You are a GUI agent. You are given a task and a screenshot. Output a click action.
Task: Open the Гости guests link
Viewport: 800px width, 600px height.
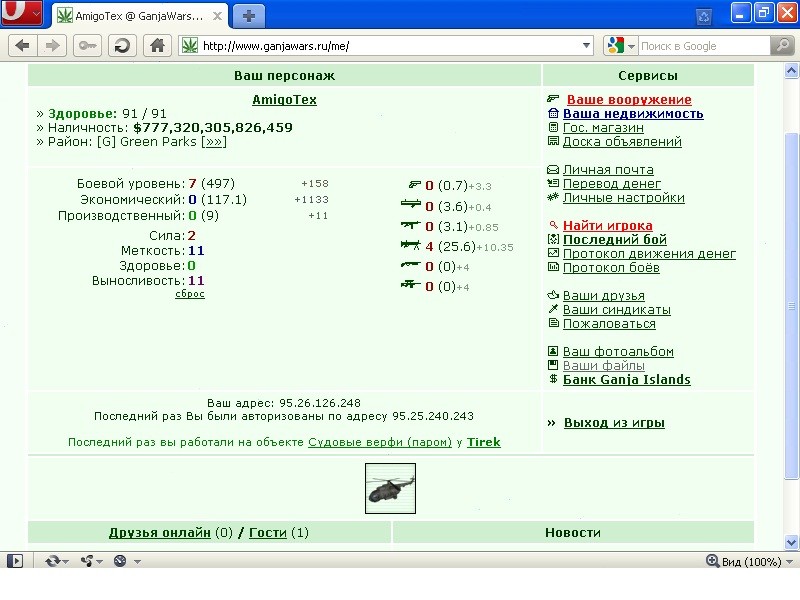(x=267, y=532)
